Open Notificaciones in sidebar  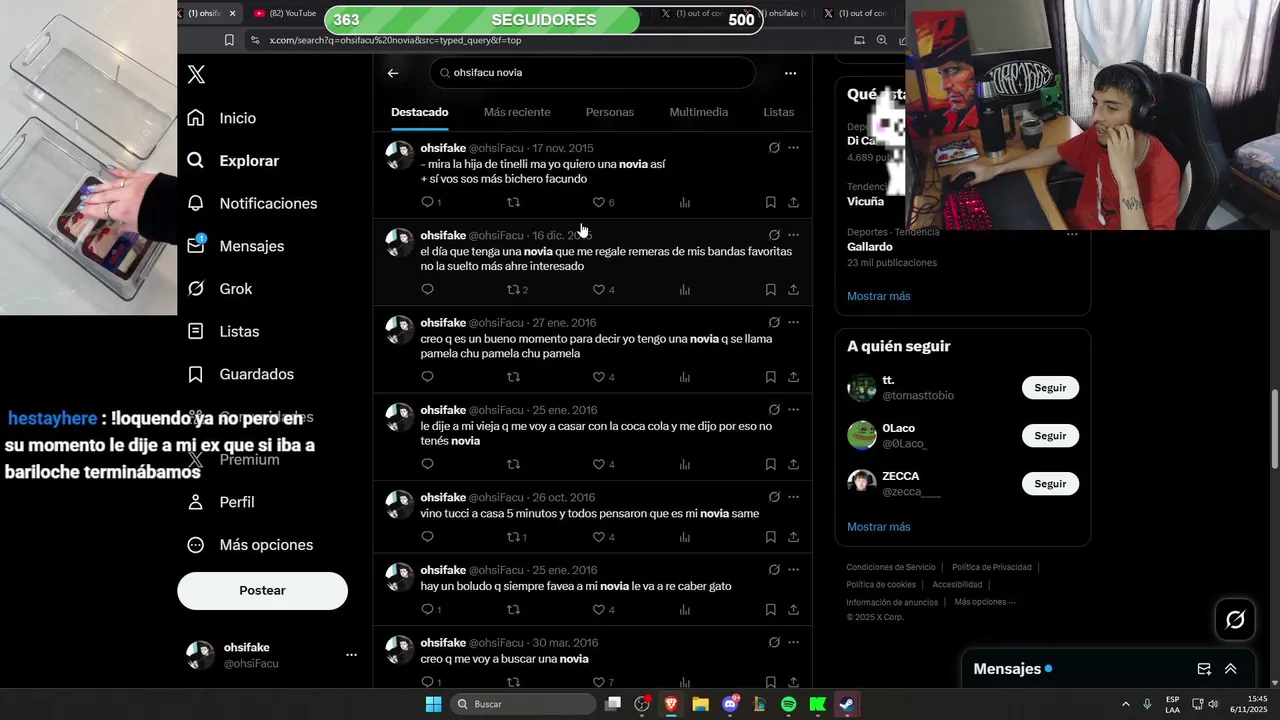click(x=252, y=203)
